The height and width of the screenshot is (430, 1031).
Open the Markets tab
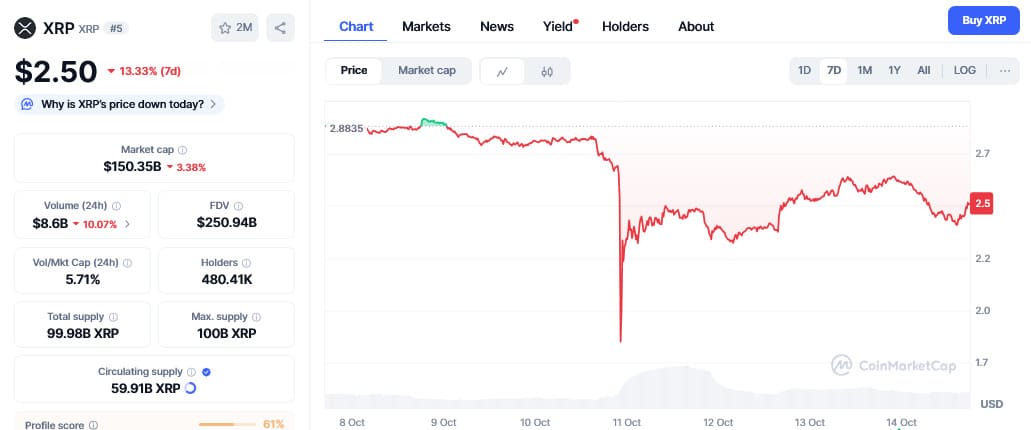click(426, 27)
